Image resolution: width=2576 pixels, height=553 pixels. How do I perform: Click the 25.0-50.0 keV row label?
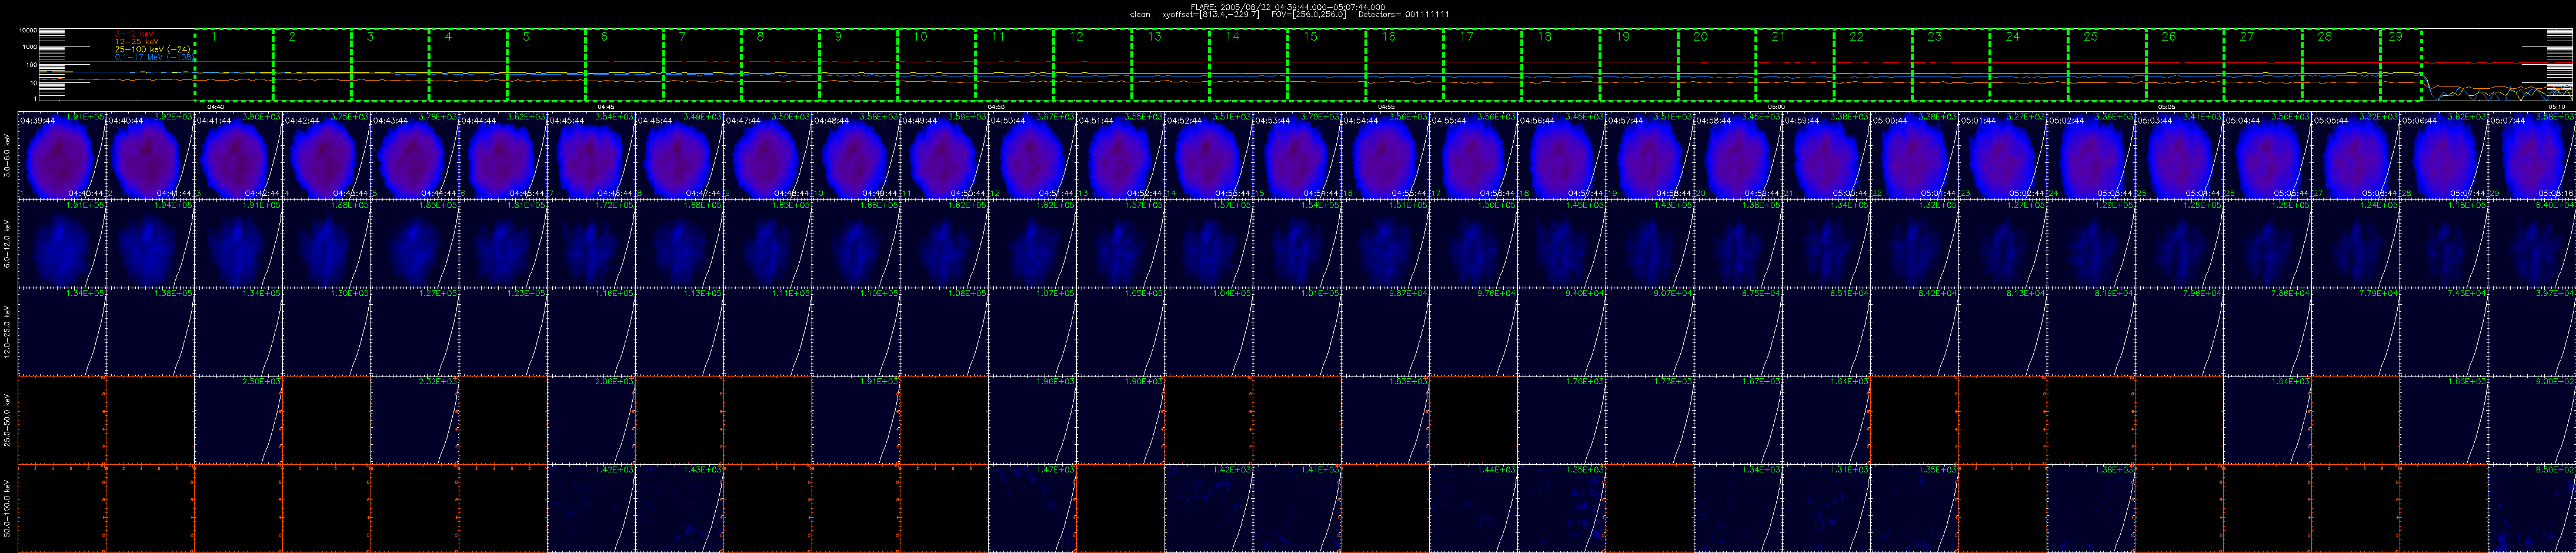tap(8, 420)
